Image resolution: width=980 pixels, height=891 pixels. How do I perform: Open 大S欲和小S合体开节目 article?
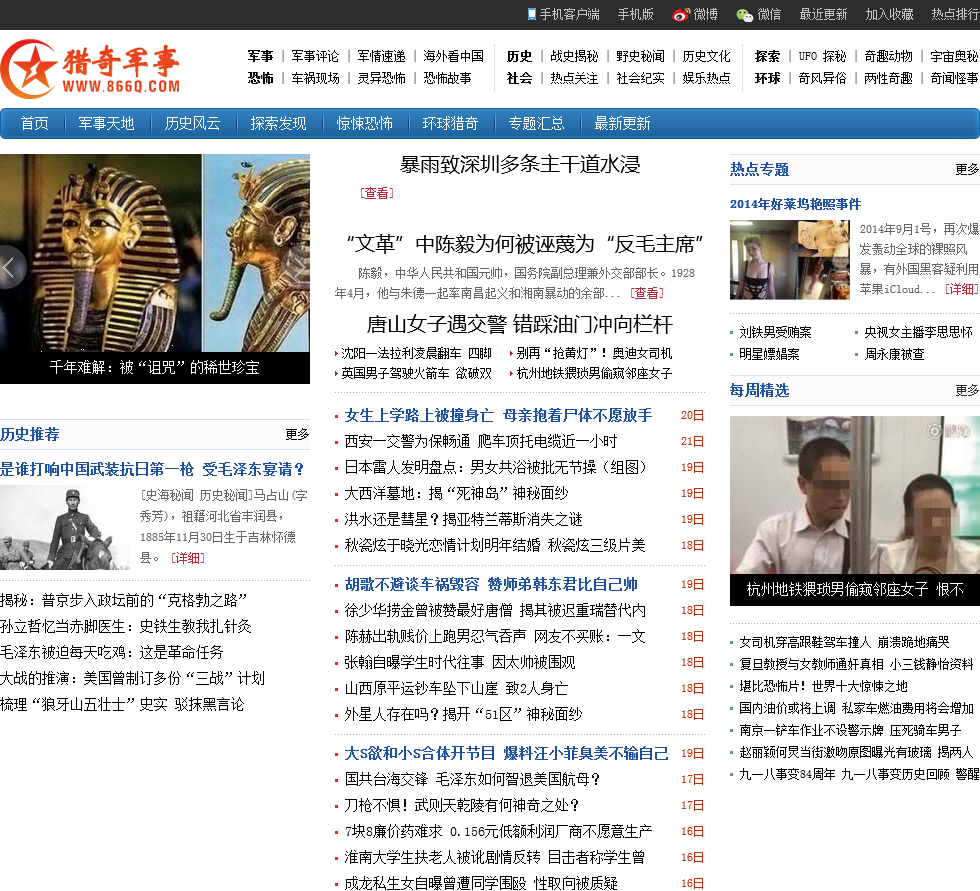(x=506, y=754)
